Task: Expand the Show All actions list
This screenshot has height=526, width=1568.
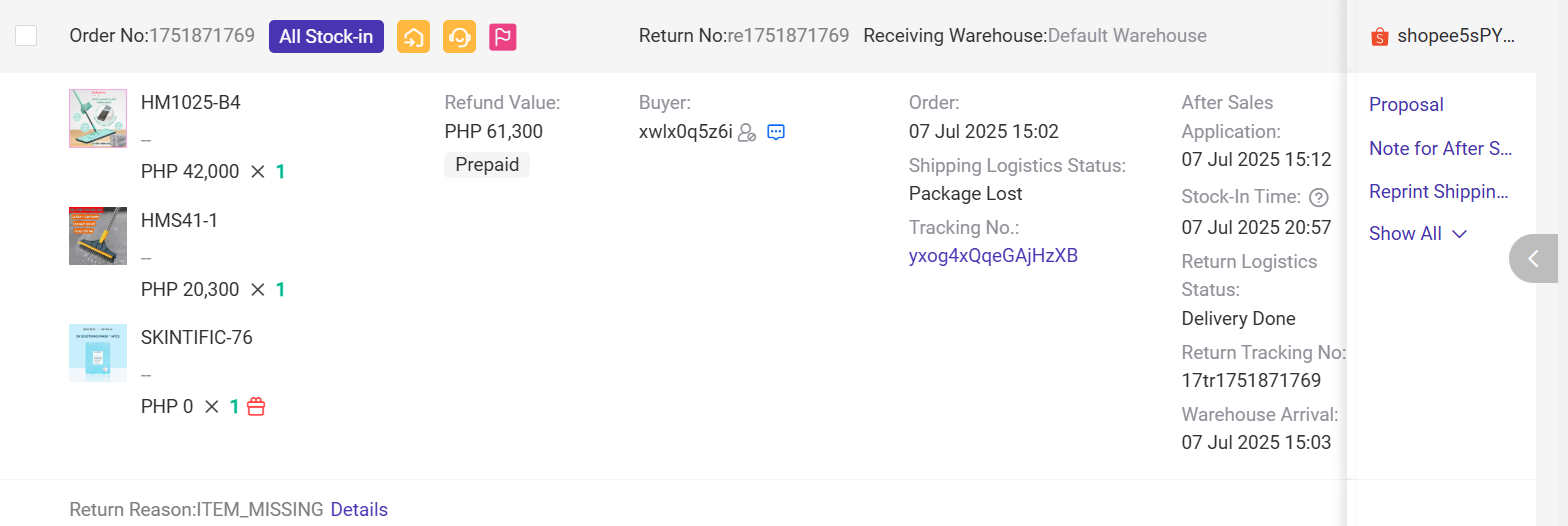Action: click(1418, 234)
